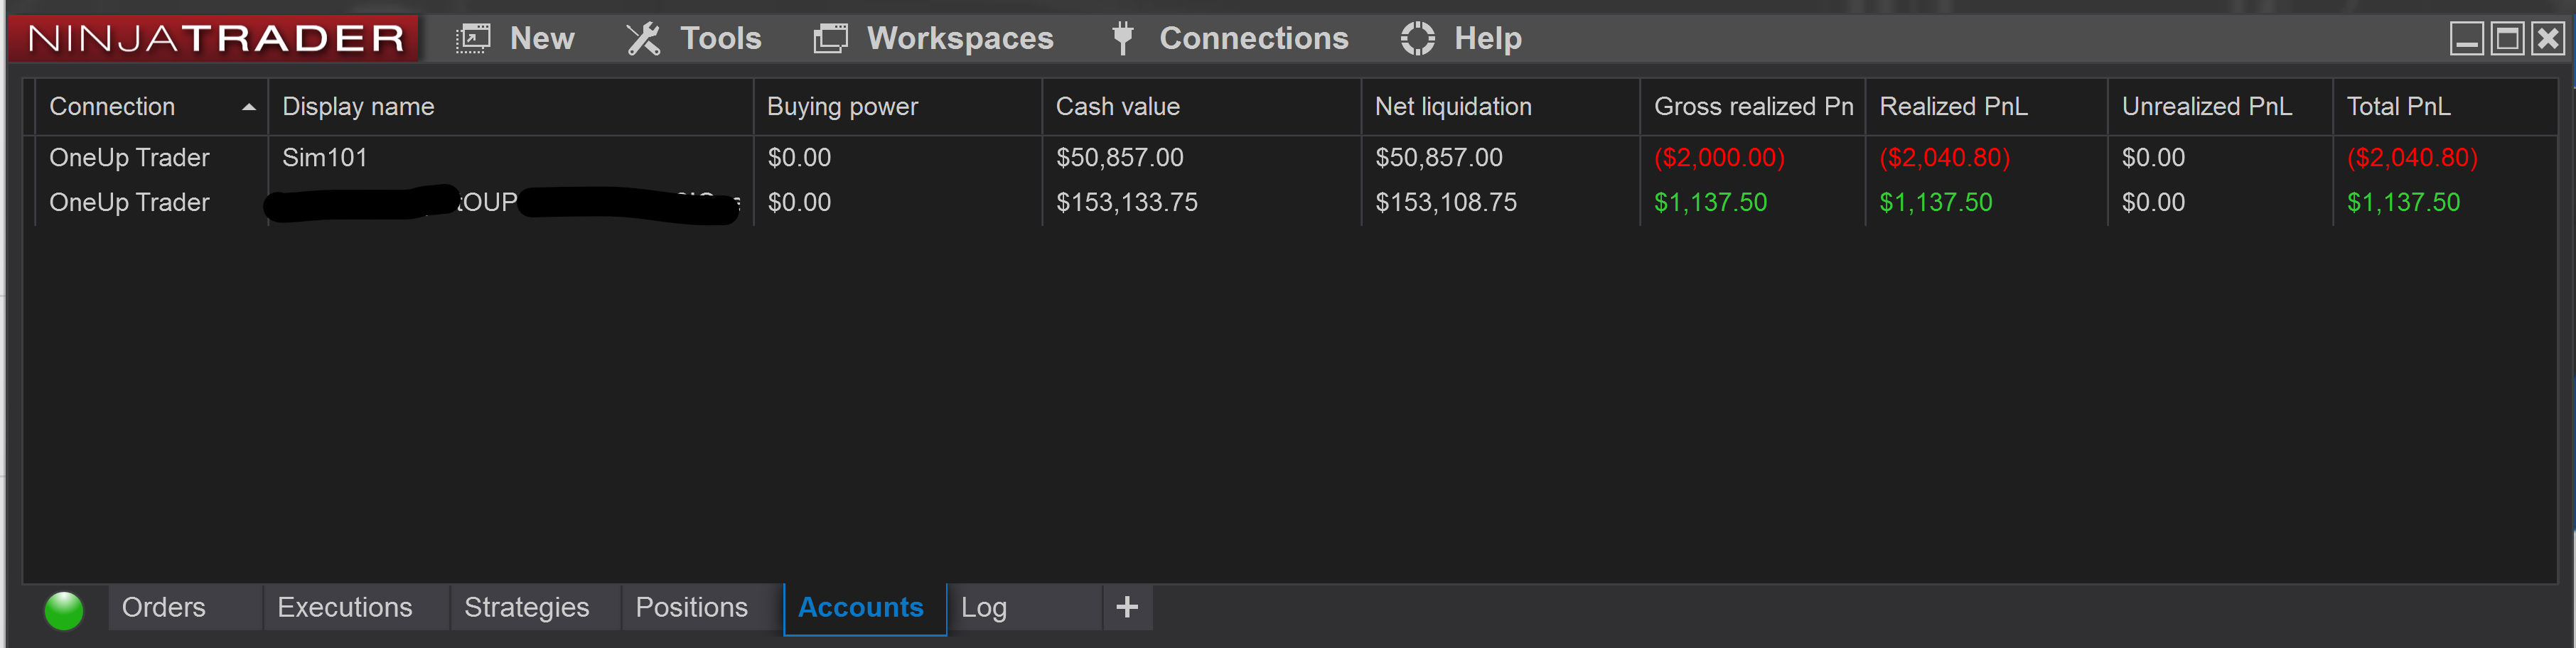The height and width of the screenshot is (648, 2576).
Task: Click the Workspaces icon
Action: click(830, 39)
